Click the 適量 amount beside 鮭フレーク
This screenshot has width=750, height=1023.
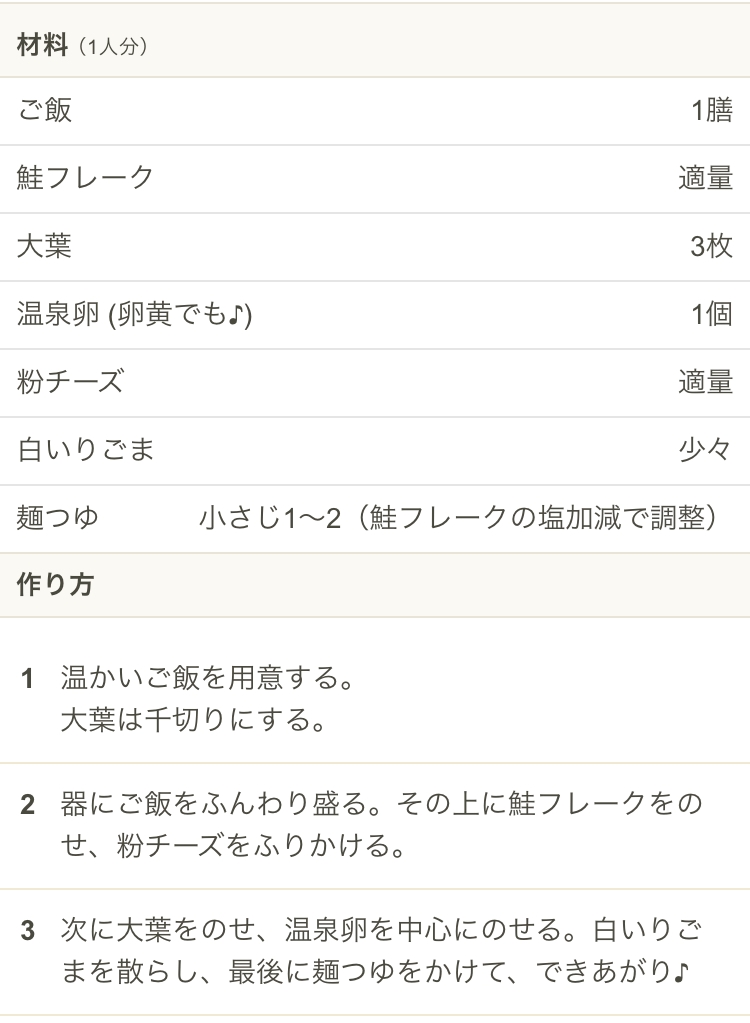tap(706, 178)
